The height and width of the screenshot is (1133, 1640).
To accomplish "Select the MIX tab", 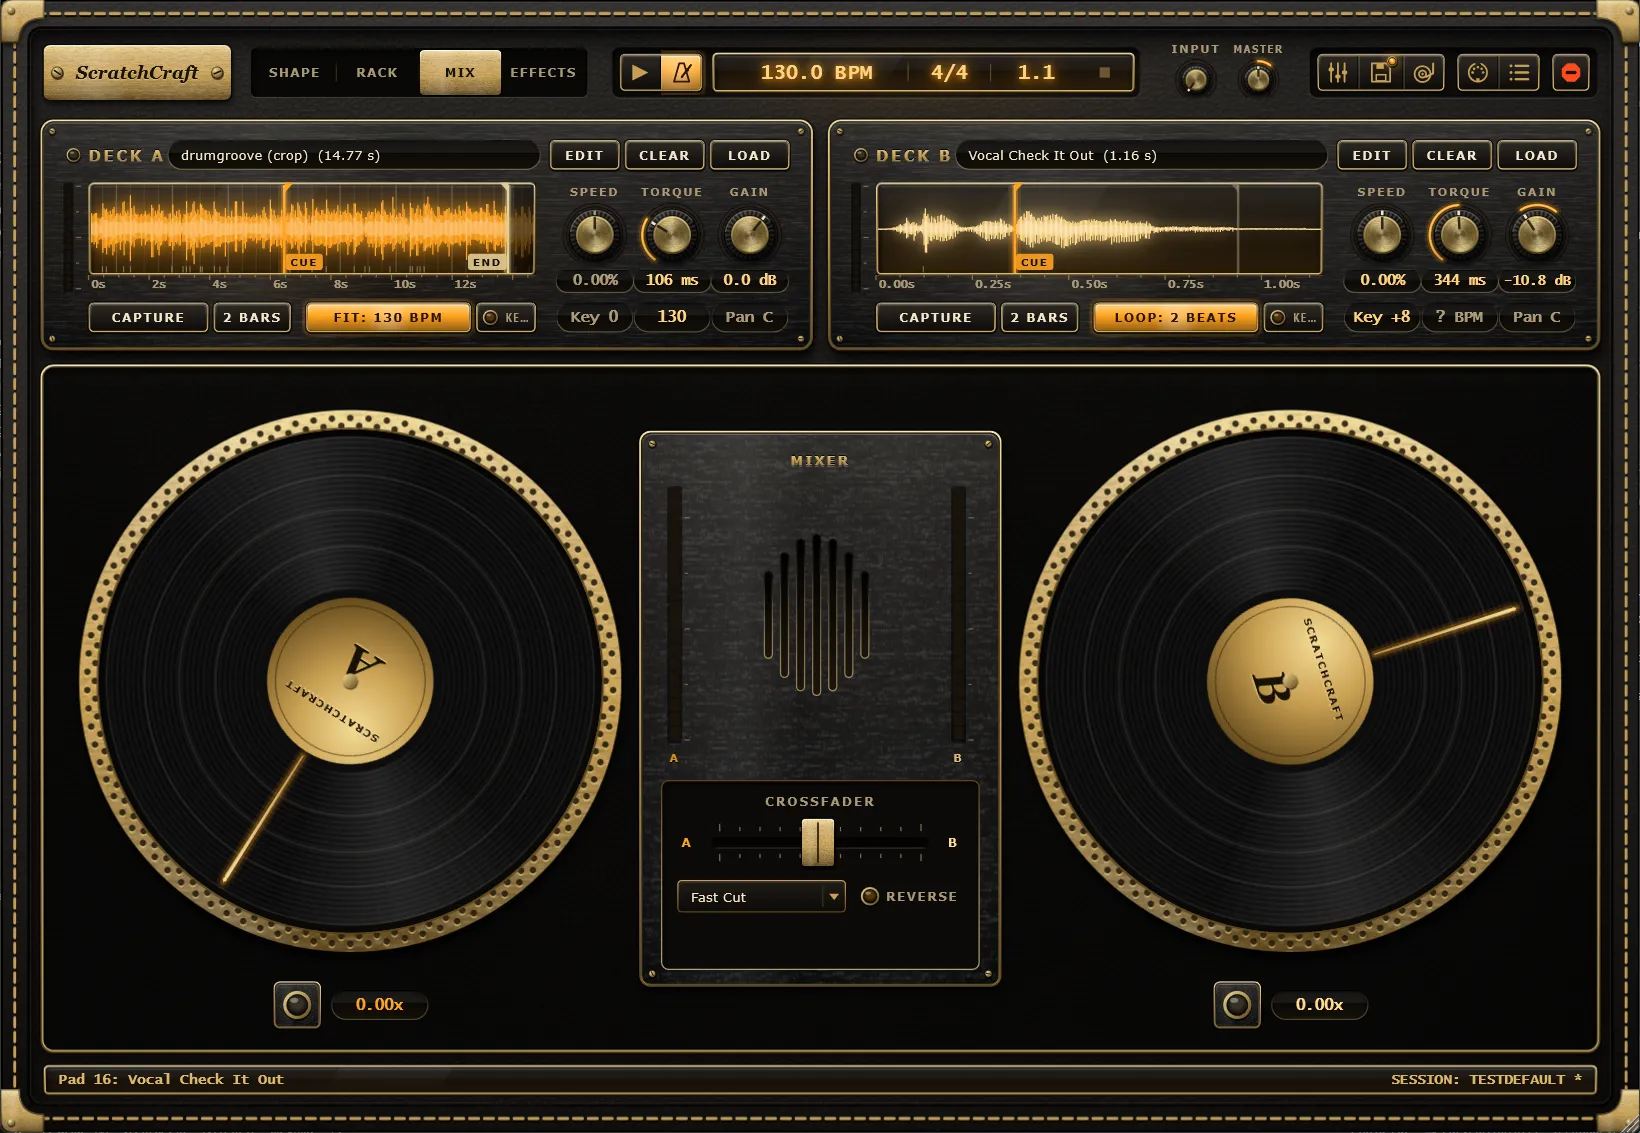I will pos(460,73).
